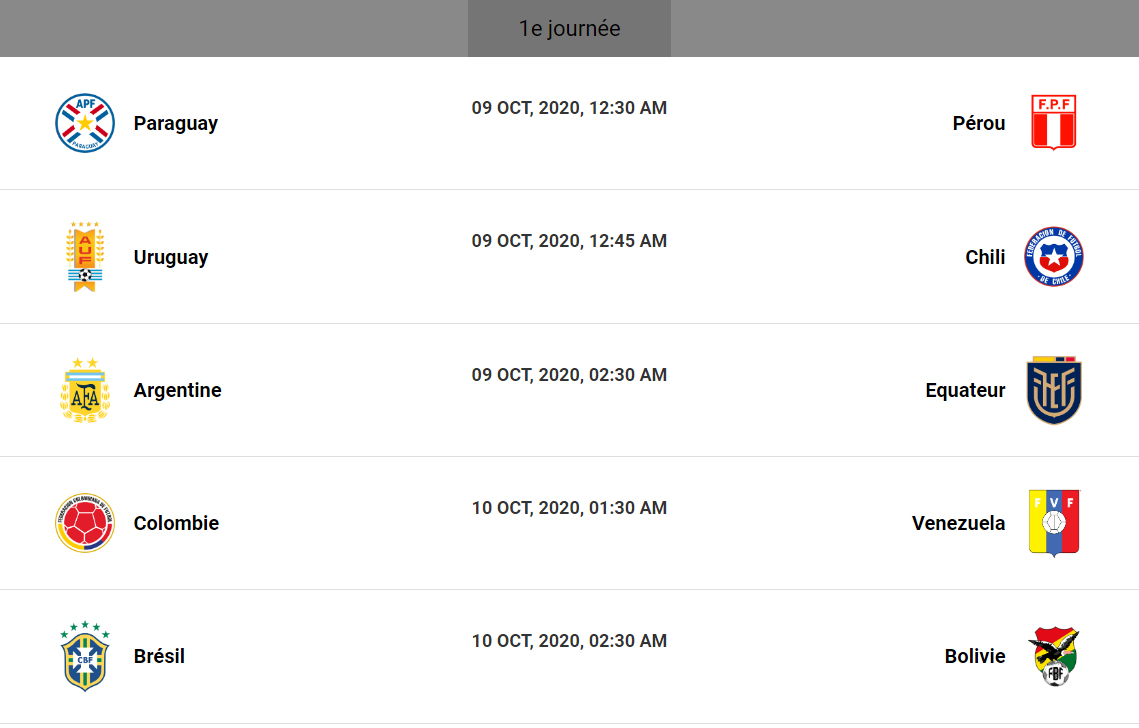Screen dimensions: 1139x728
Task: Click the Chile federation crest icon
Action: [1053, 257]
